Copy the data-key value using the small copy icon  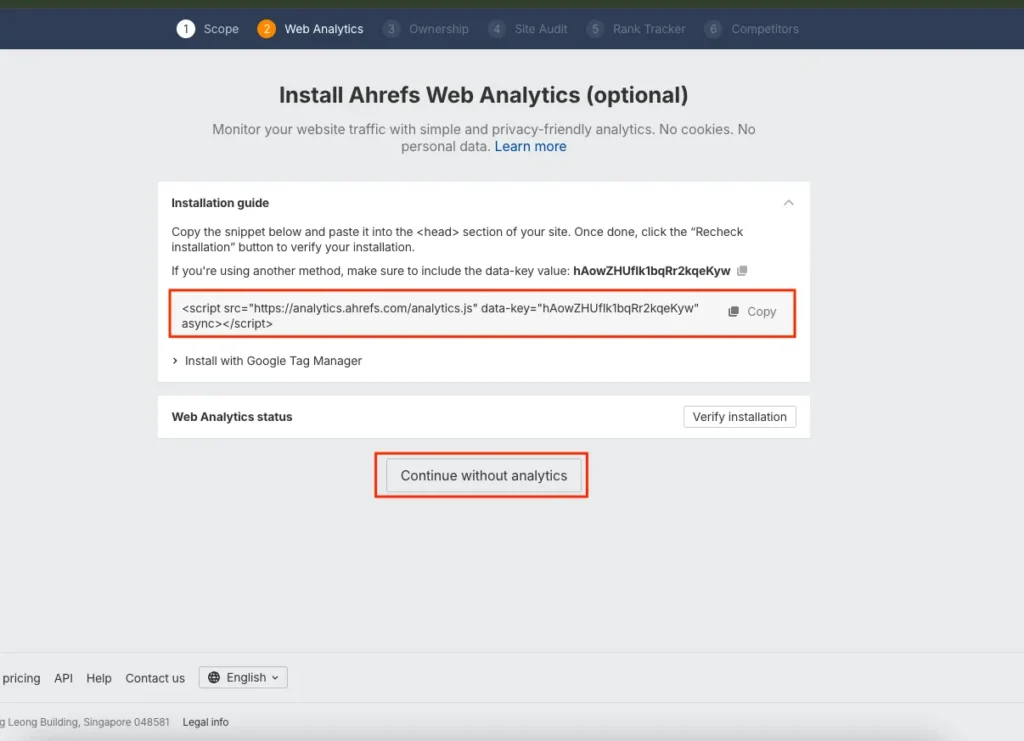click(742, 271)
